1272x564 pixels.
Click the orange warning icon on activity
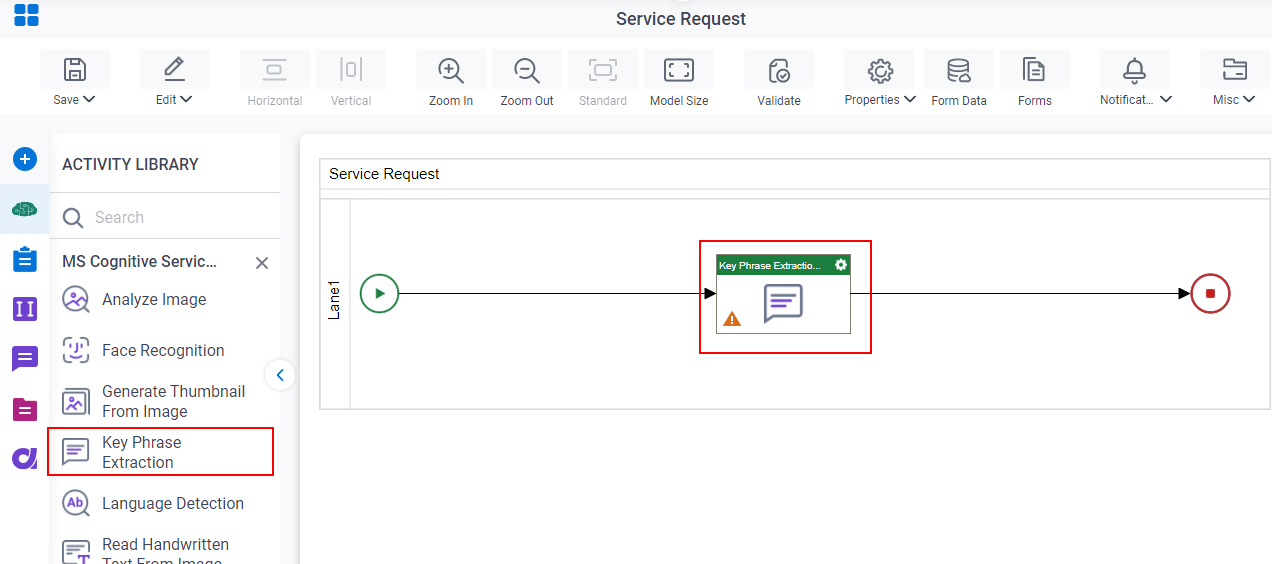point(732,319)
